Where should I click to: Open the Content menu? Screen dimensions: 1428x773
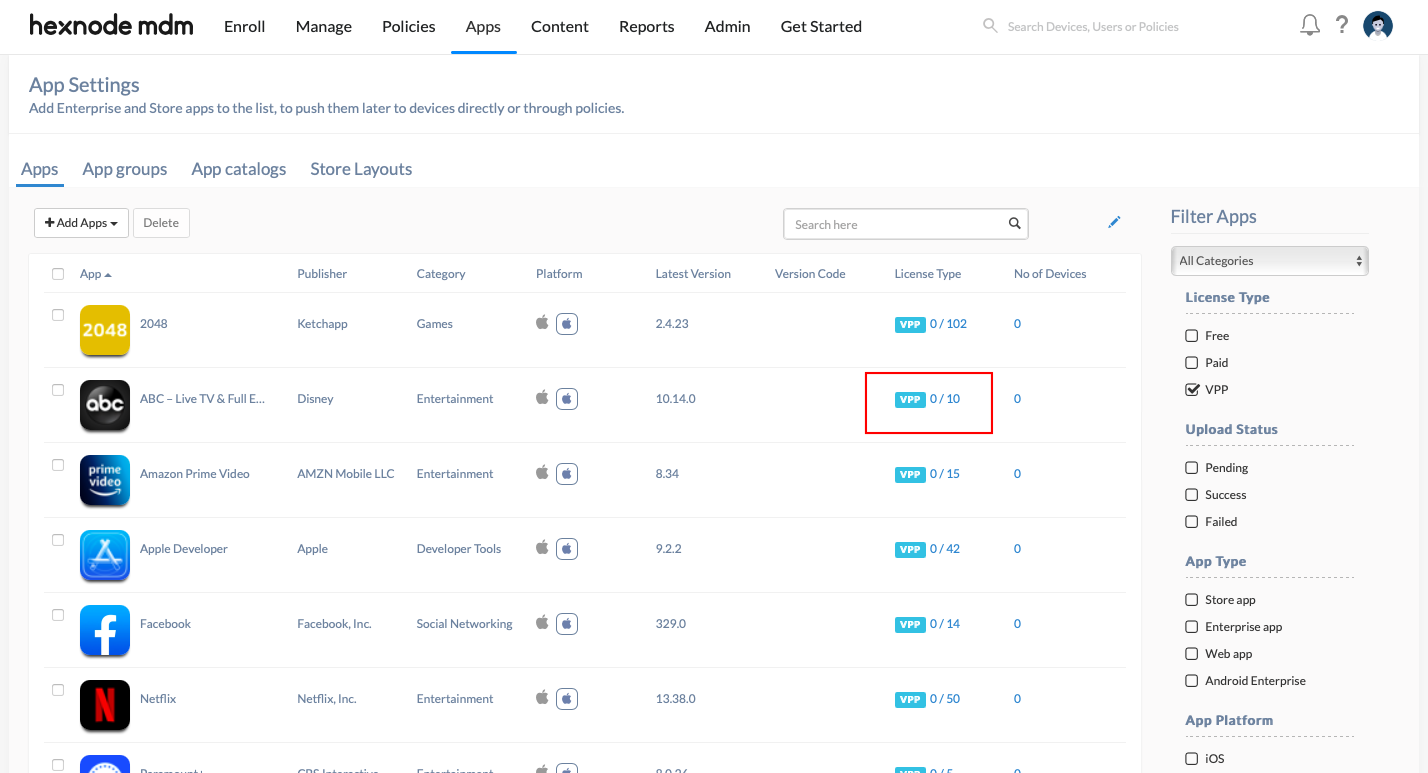coord(560,27)
